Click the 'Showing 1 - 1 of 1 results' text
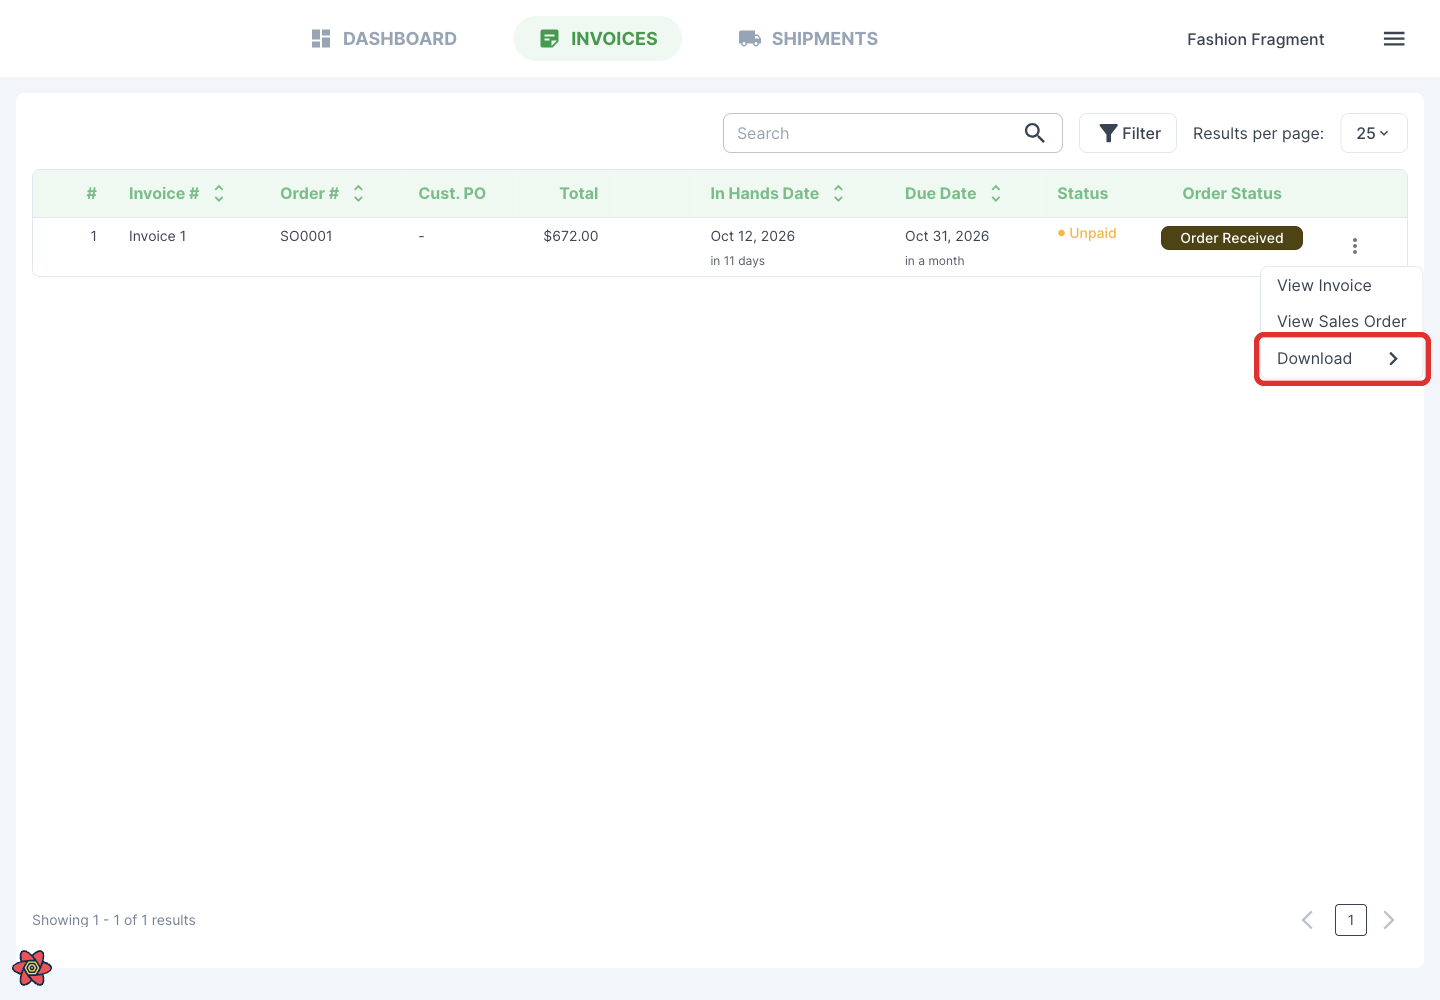1440x1000 pixels. 114,920
